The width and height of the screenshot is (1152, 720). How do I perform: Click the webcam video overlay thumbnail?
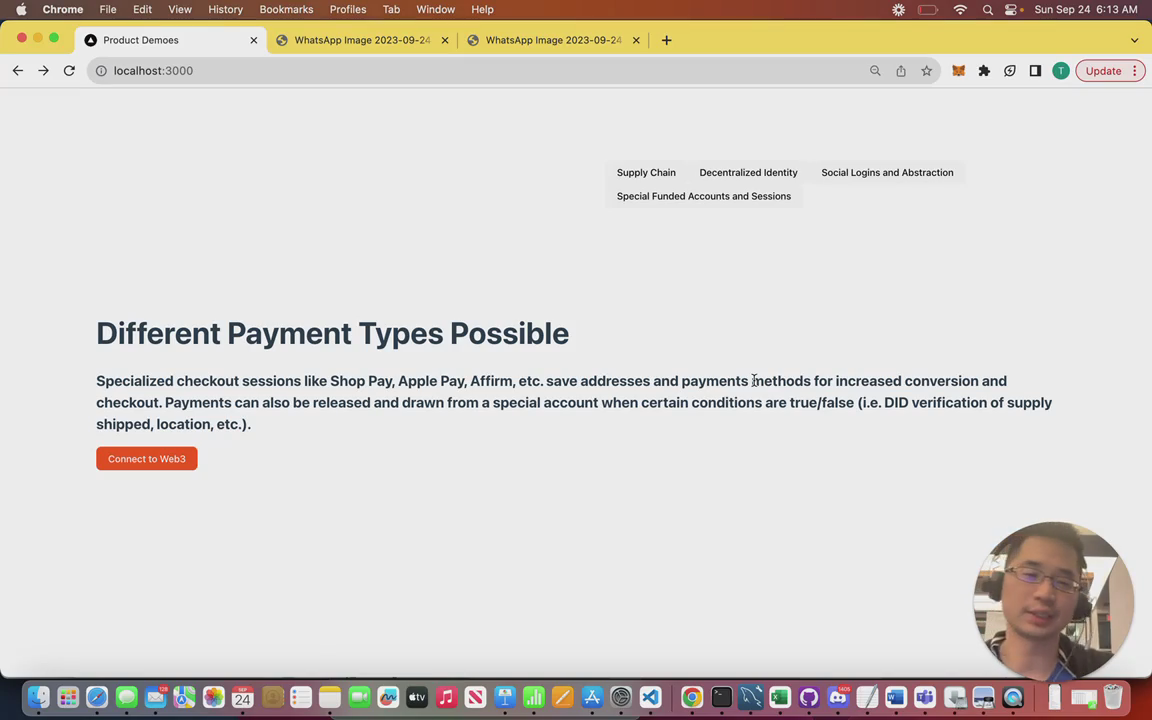pos(1053,601)
